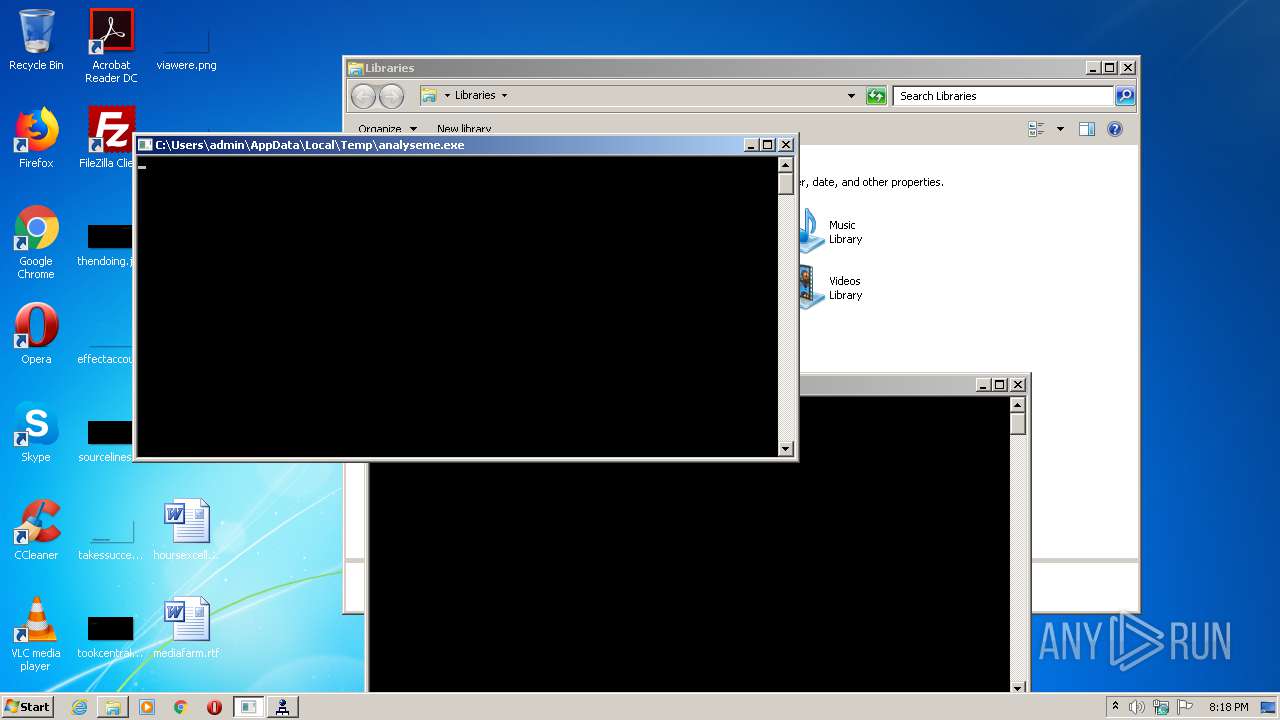
Task: Show hidden tray icons arrow
Action: 1116,707
